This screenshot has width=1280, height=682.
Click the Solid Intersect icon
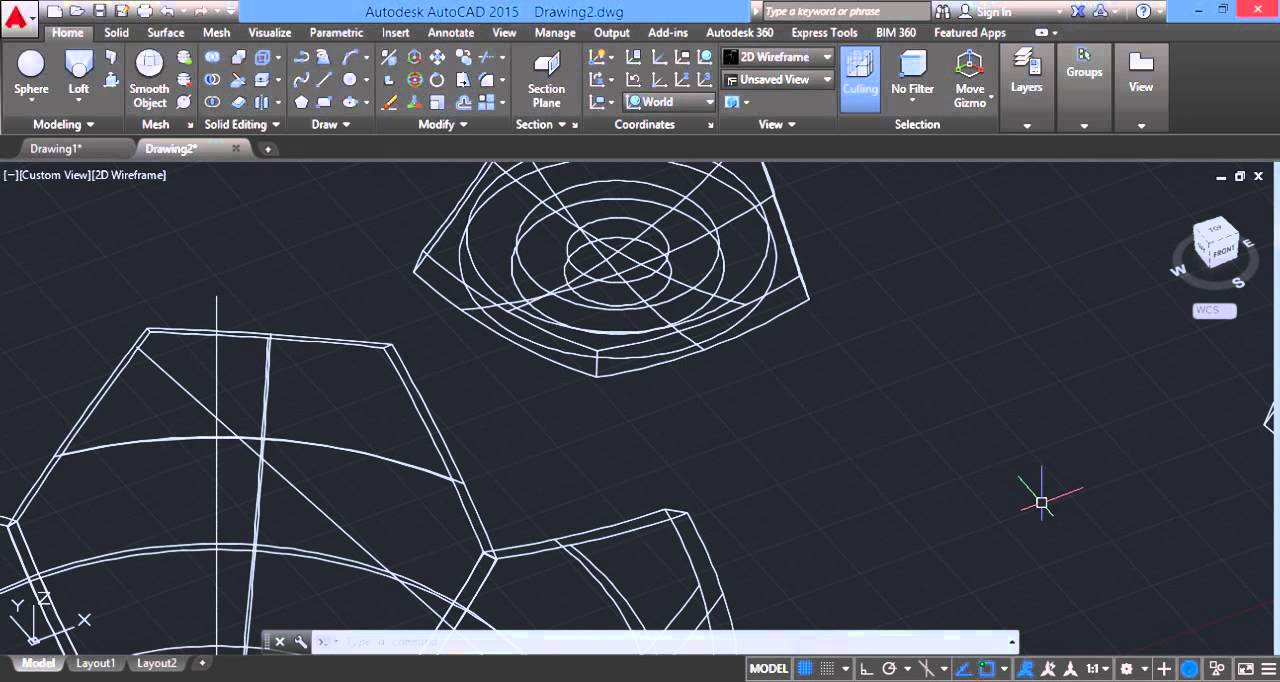pos(213,102)
